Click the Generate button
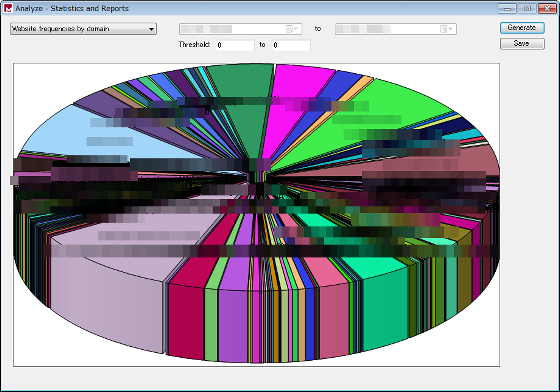This screenshot has height=392, width=560. pos(522,28)
